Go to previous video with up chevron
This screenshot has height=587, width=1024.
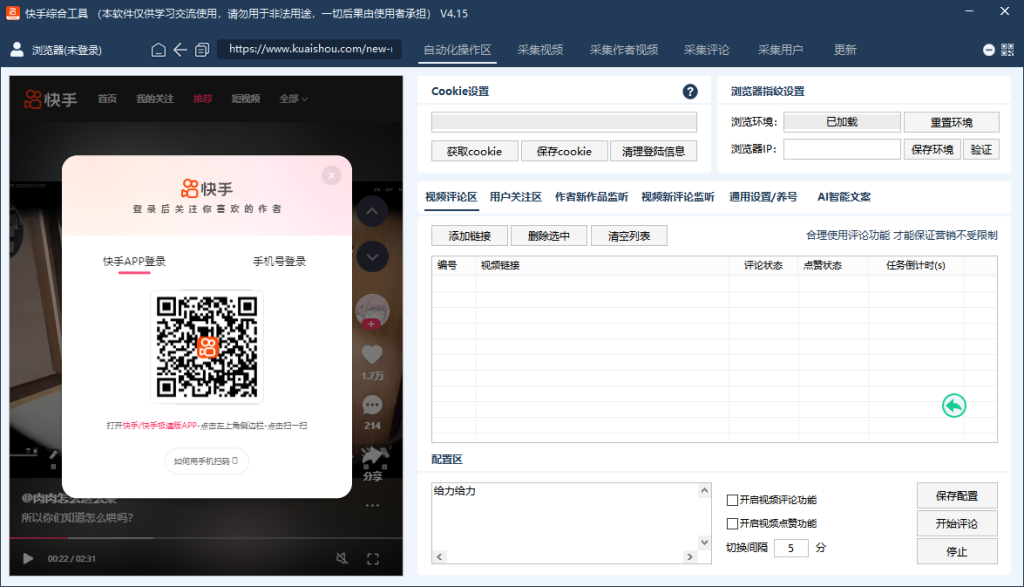click(372, 211)
